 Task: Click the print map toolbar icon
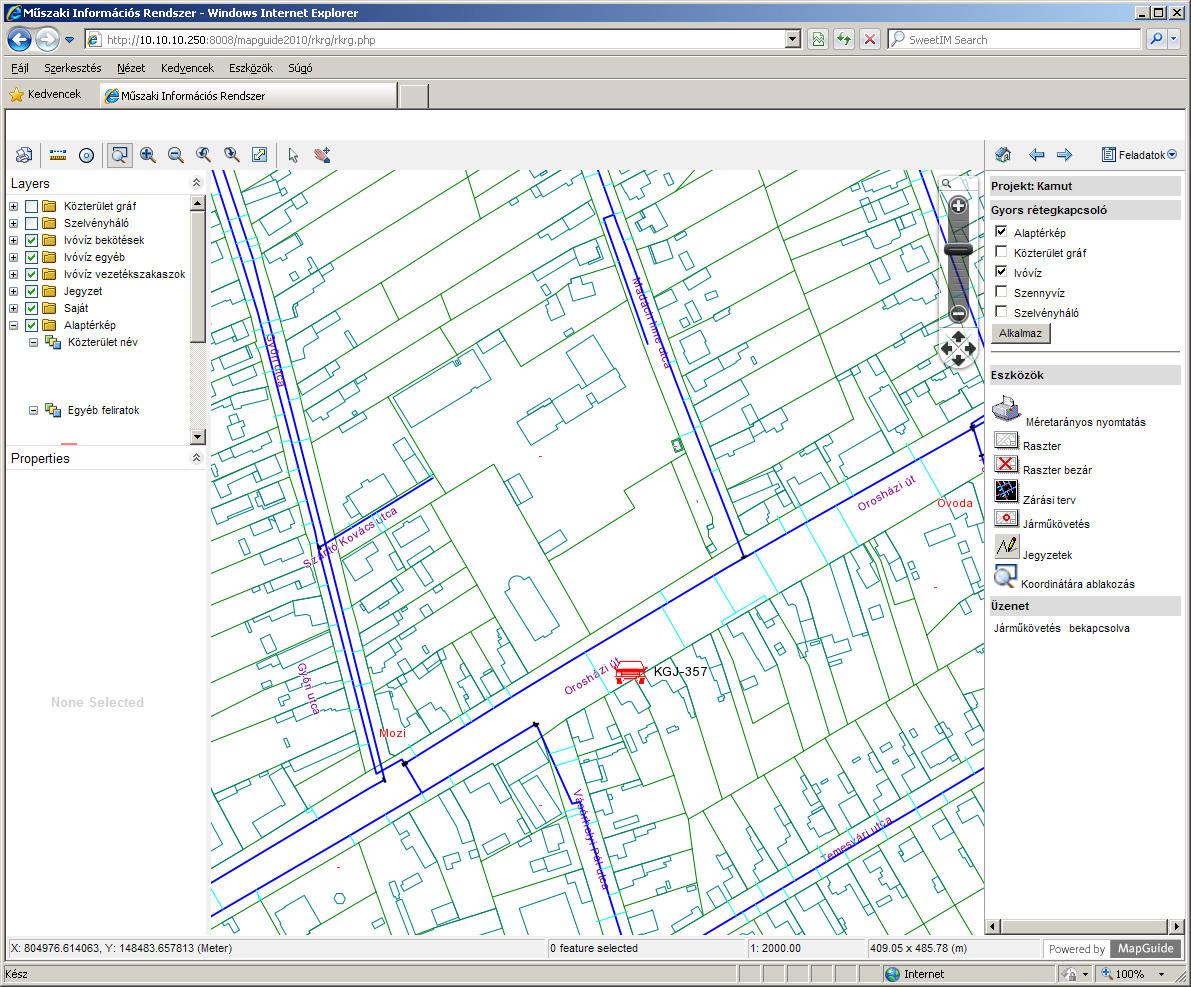[24, 155]
